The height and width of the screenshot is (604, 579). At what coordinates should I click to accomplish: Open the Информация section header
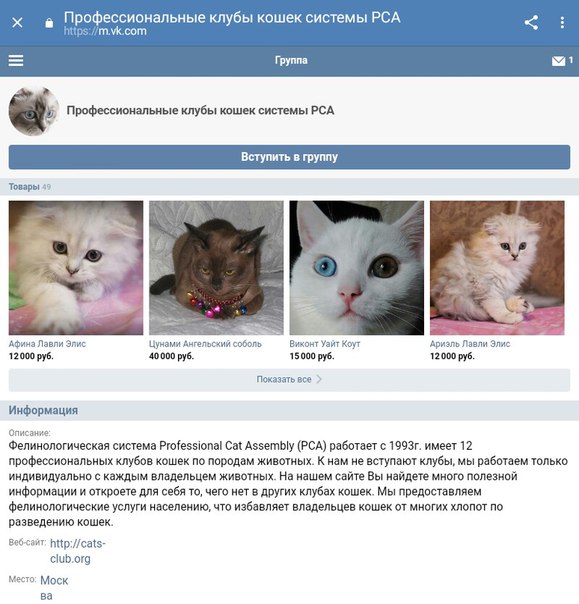(x=43, y=410)
